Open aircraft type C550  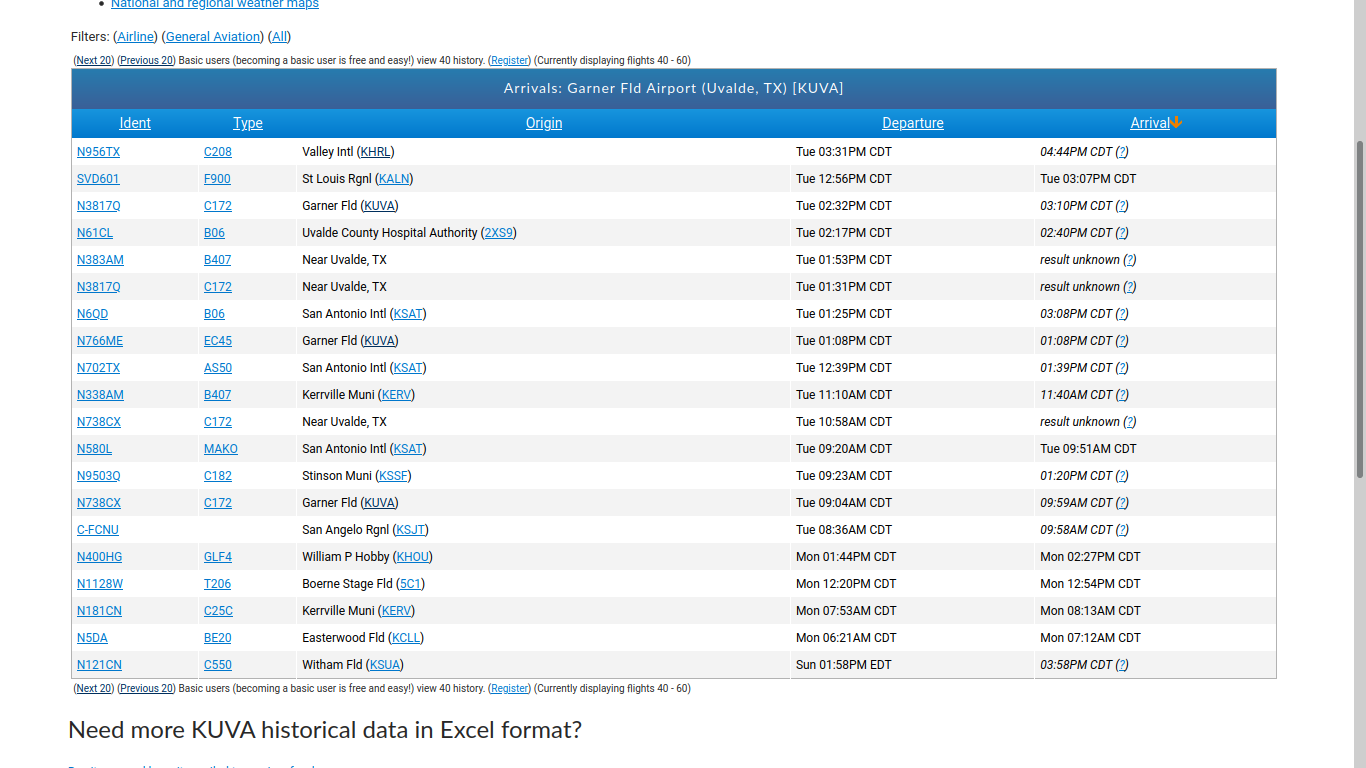point(218,665)
